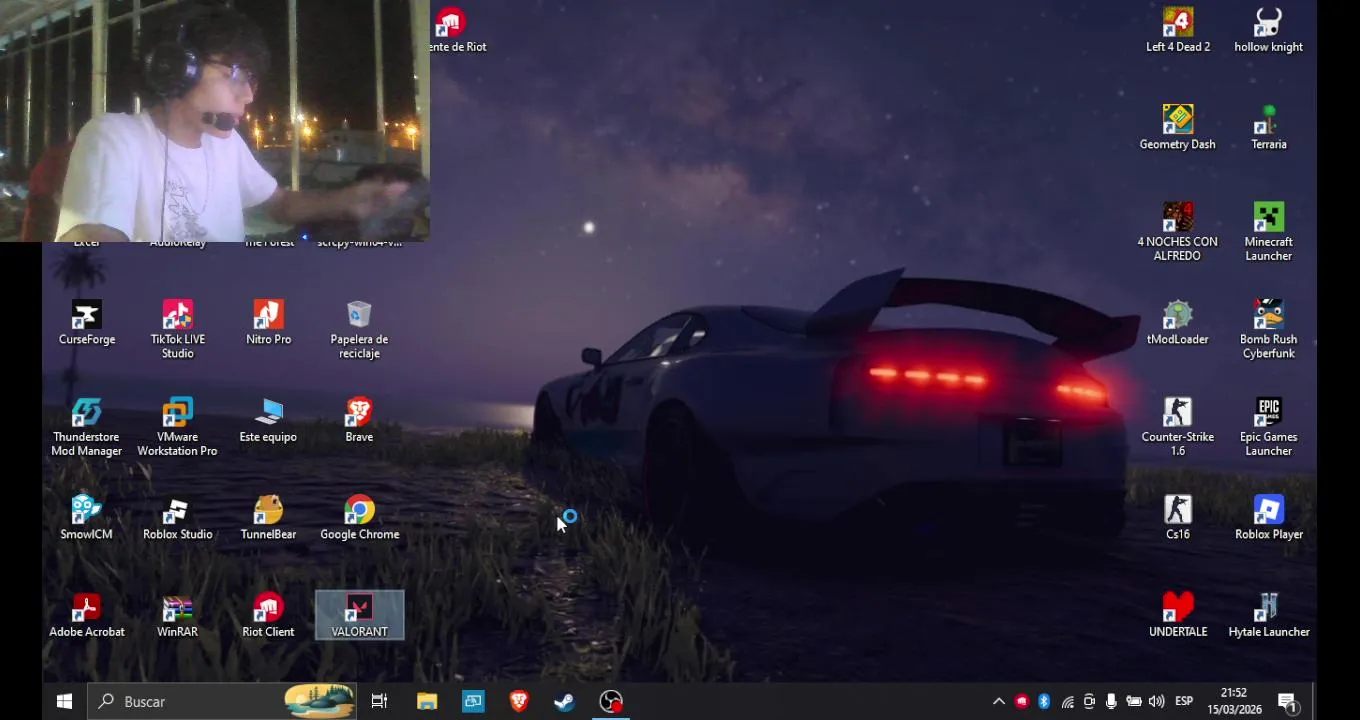
Task: Click the Riot tray icon
Action: click(x=1021, y=702)
